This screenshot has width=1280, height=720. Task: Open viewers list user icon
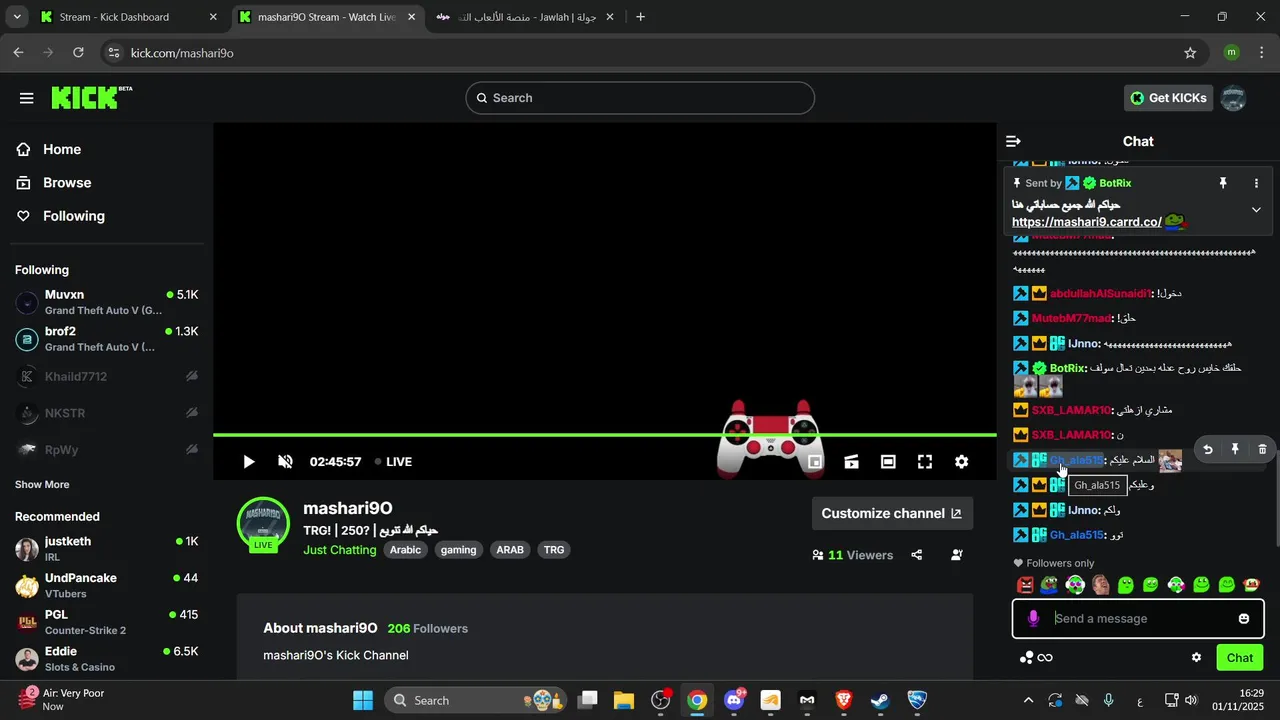tap(956, 555)
